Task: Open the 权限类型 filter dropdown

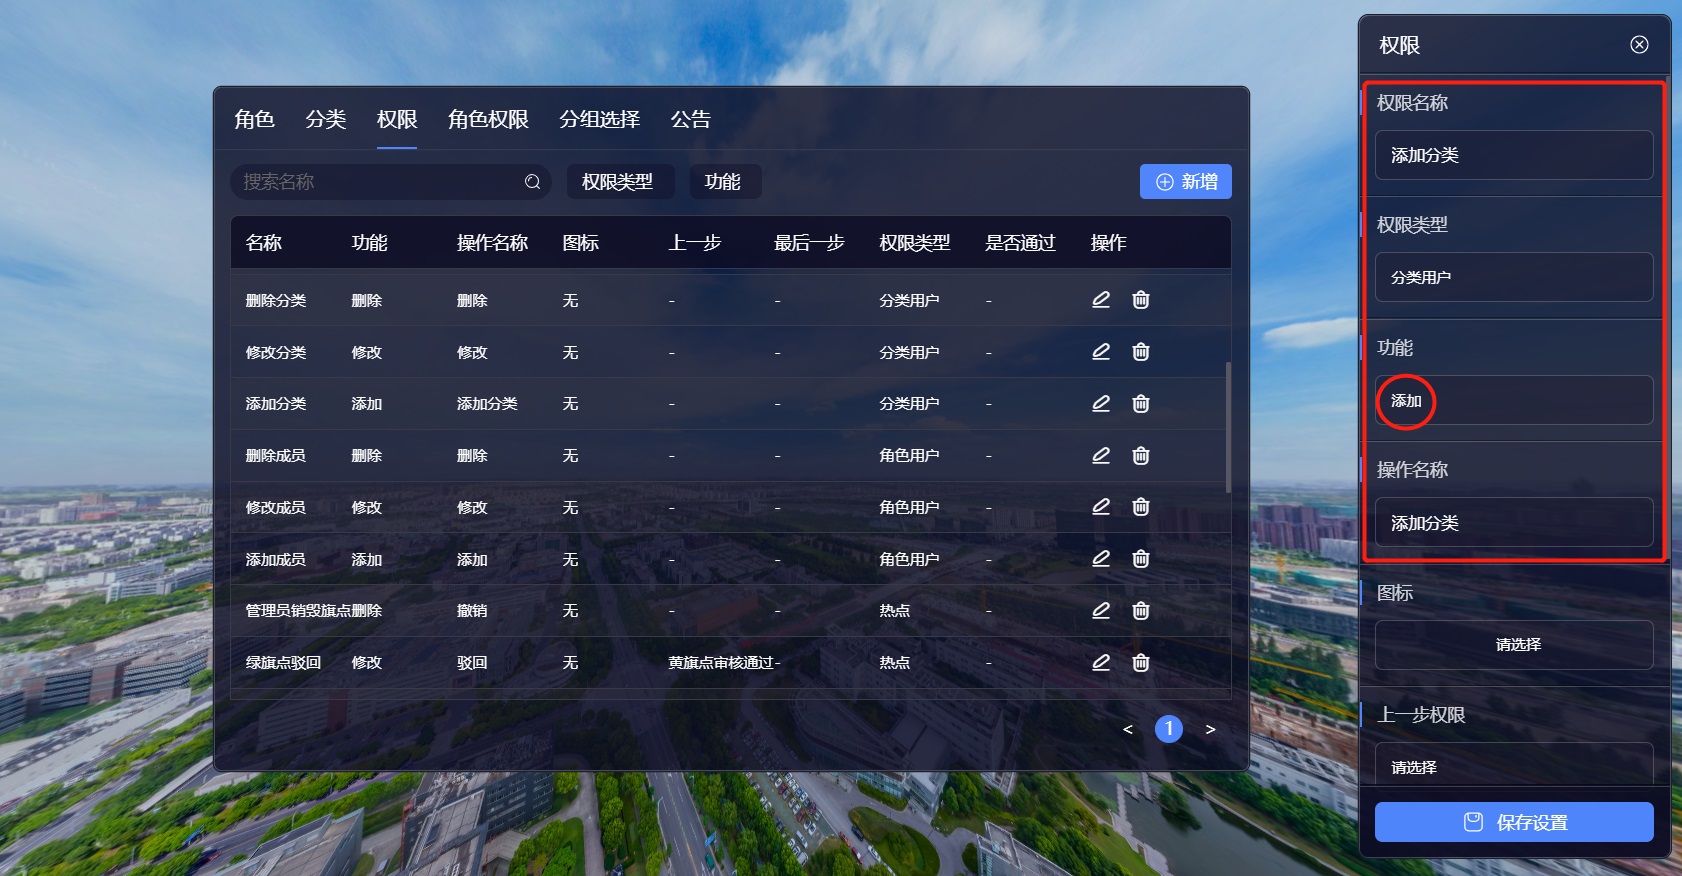Action: point(620,182)
